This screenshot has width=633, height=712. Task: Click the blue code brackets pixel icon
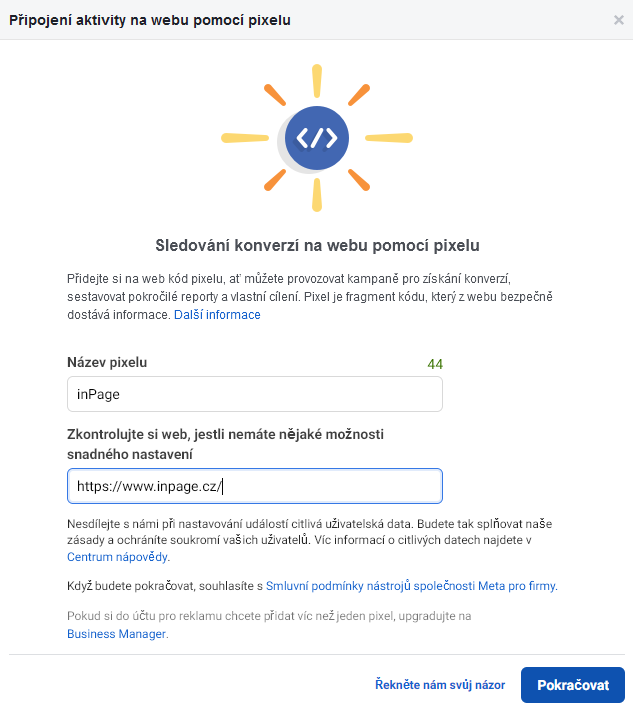click(x=317, y=138)
